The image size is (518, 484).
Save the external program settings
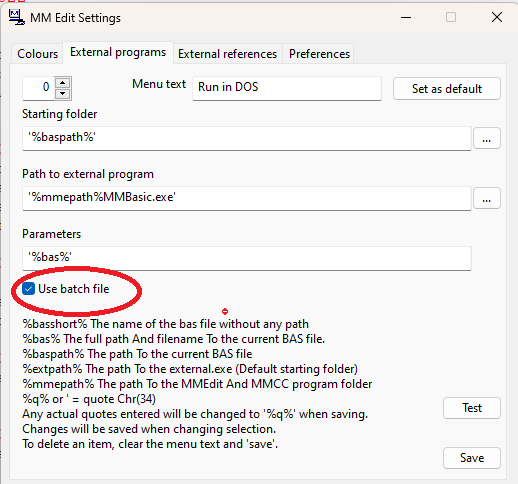[472, 458]
